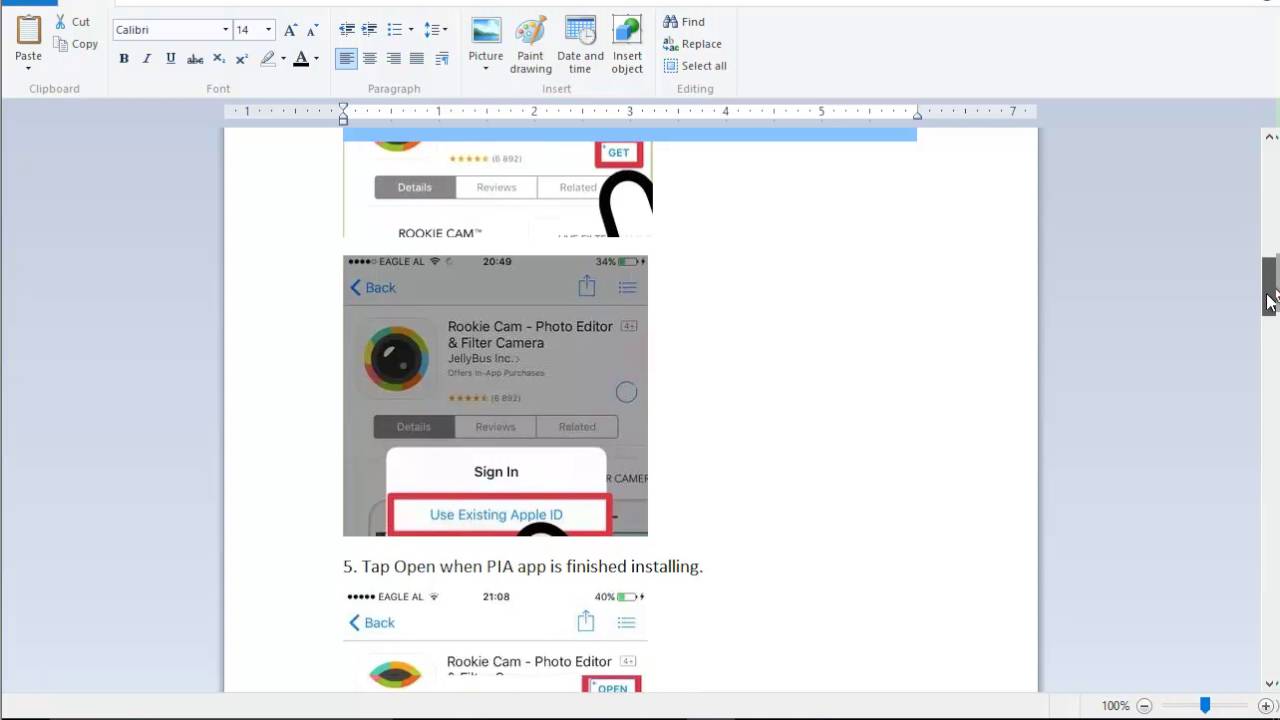Align text left

click(346, 59)
